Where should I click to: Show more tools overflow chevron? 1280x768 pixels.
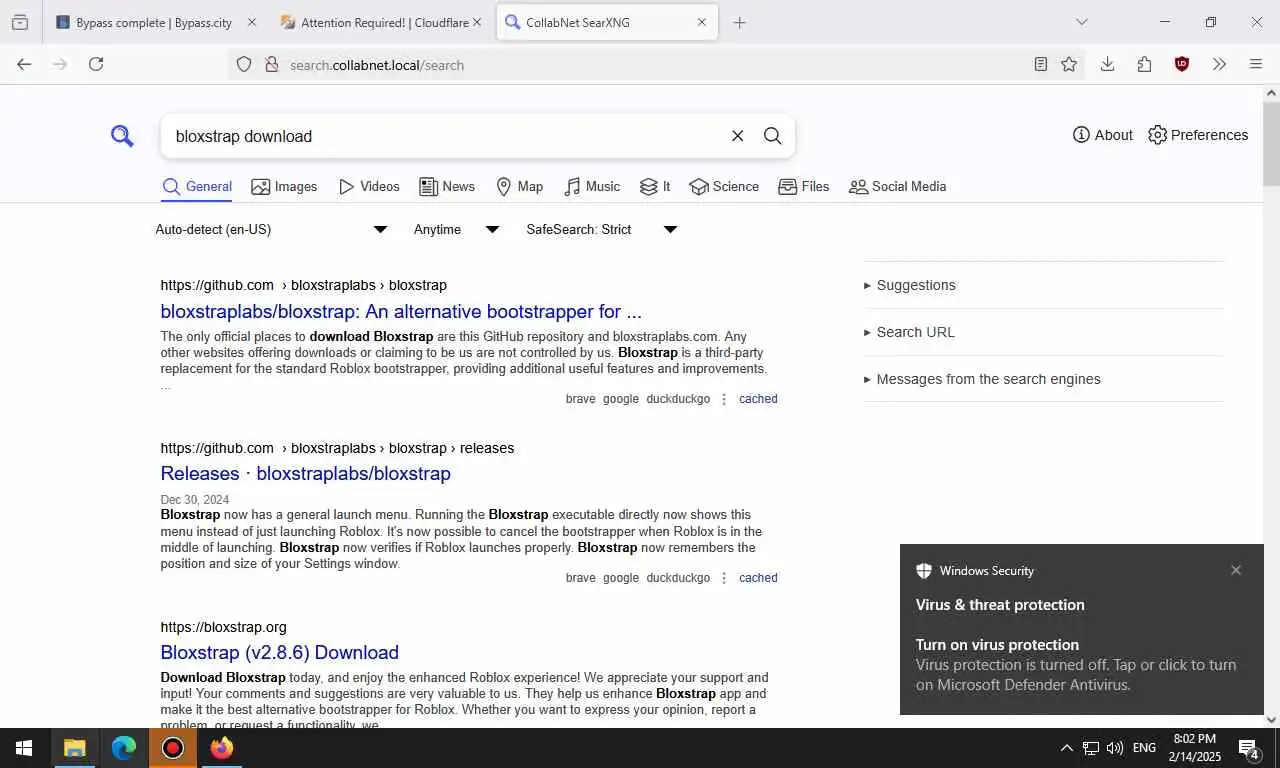pos(1219,64)
